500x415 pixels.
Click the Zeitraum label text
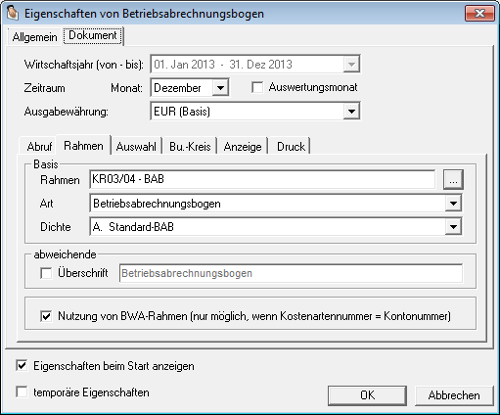pos(44,88)
